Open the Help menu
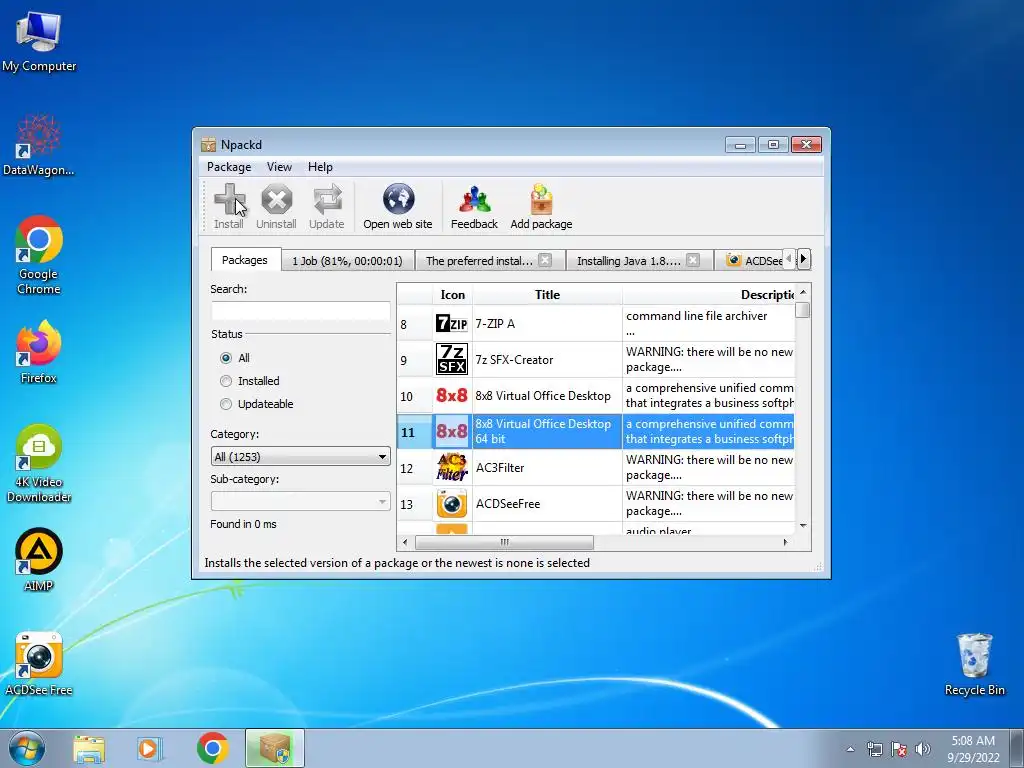Image resolution: width=1024 pixels, height=768 pixels. tap(320, 167)
